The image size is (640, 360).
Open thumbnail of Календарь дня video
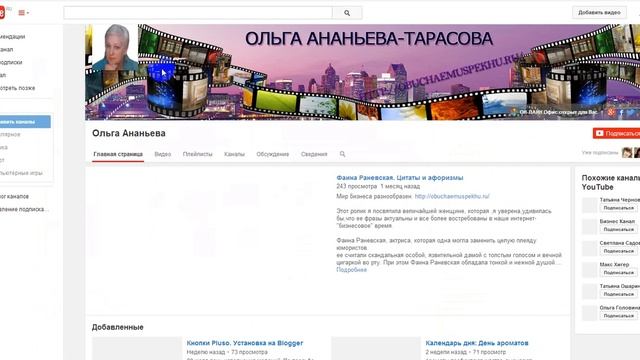point(376,349)
